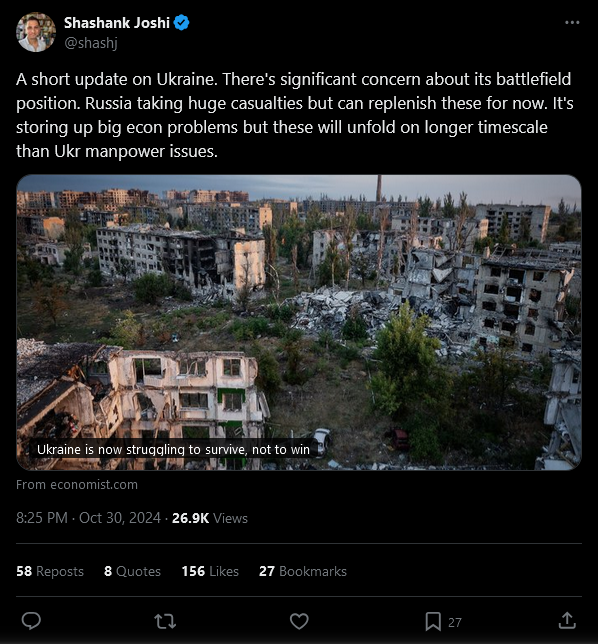Like the post with the heart icon

coord(299,621)
